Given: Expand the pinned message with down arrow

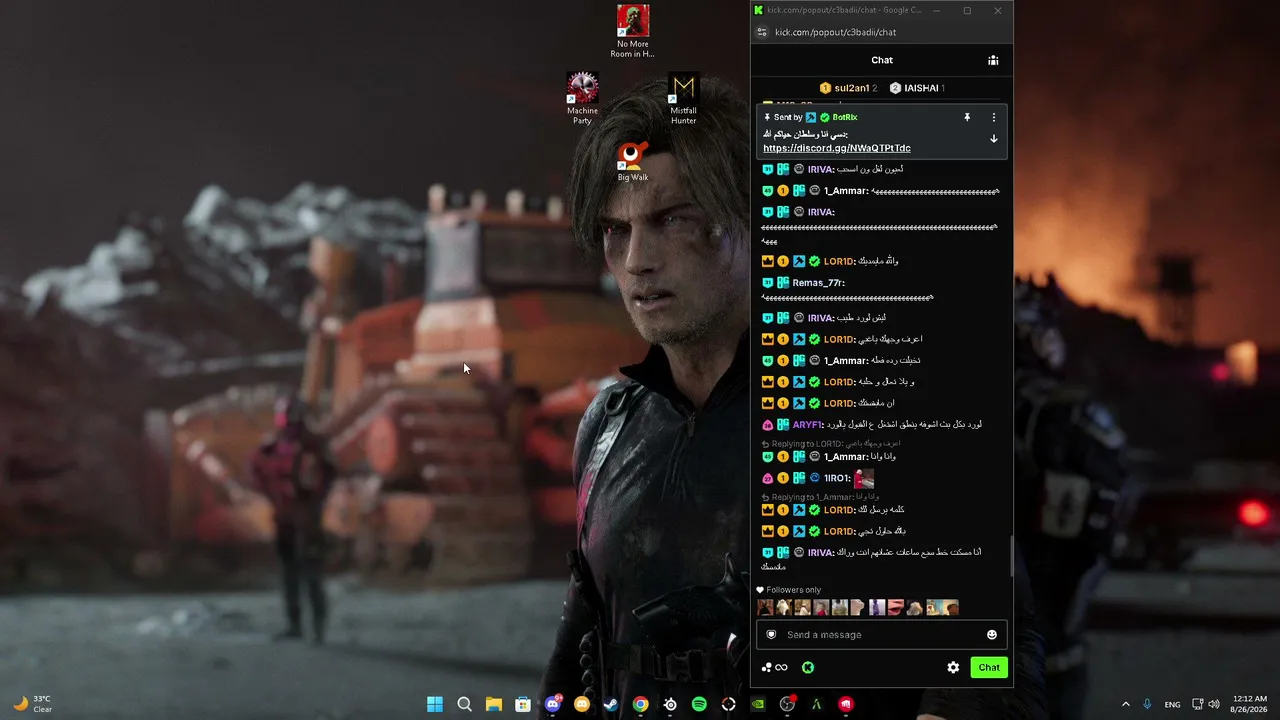Looking at the screenshot, I should 993,139.
